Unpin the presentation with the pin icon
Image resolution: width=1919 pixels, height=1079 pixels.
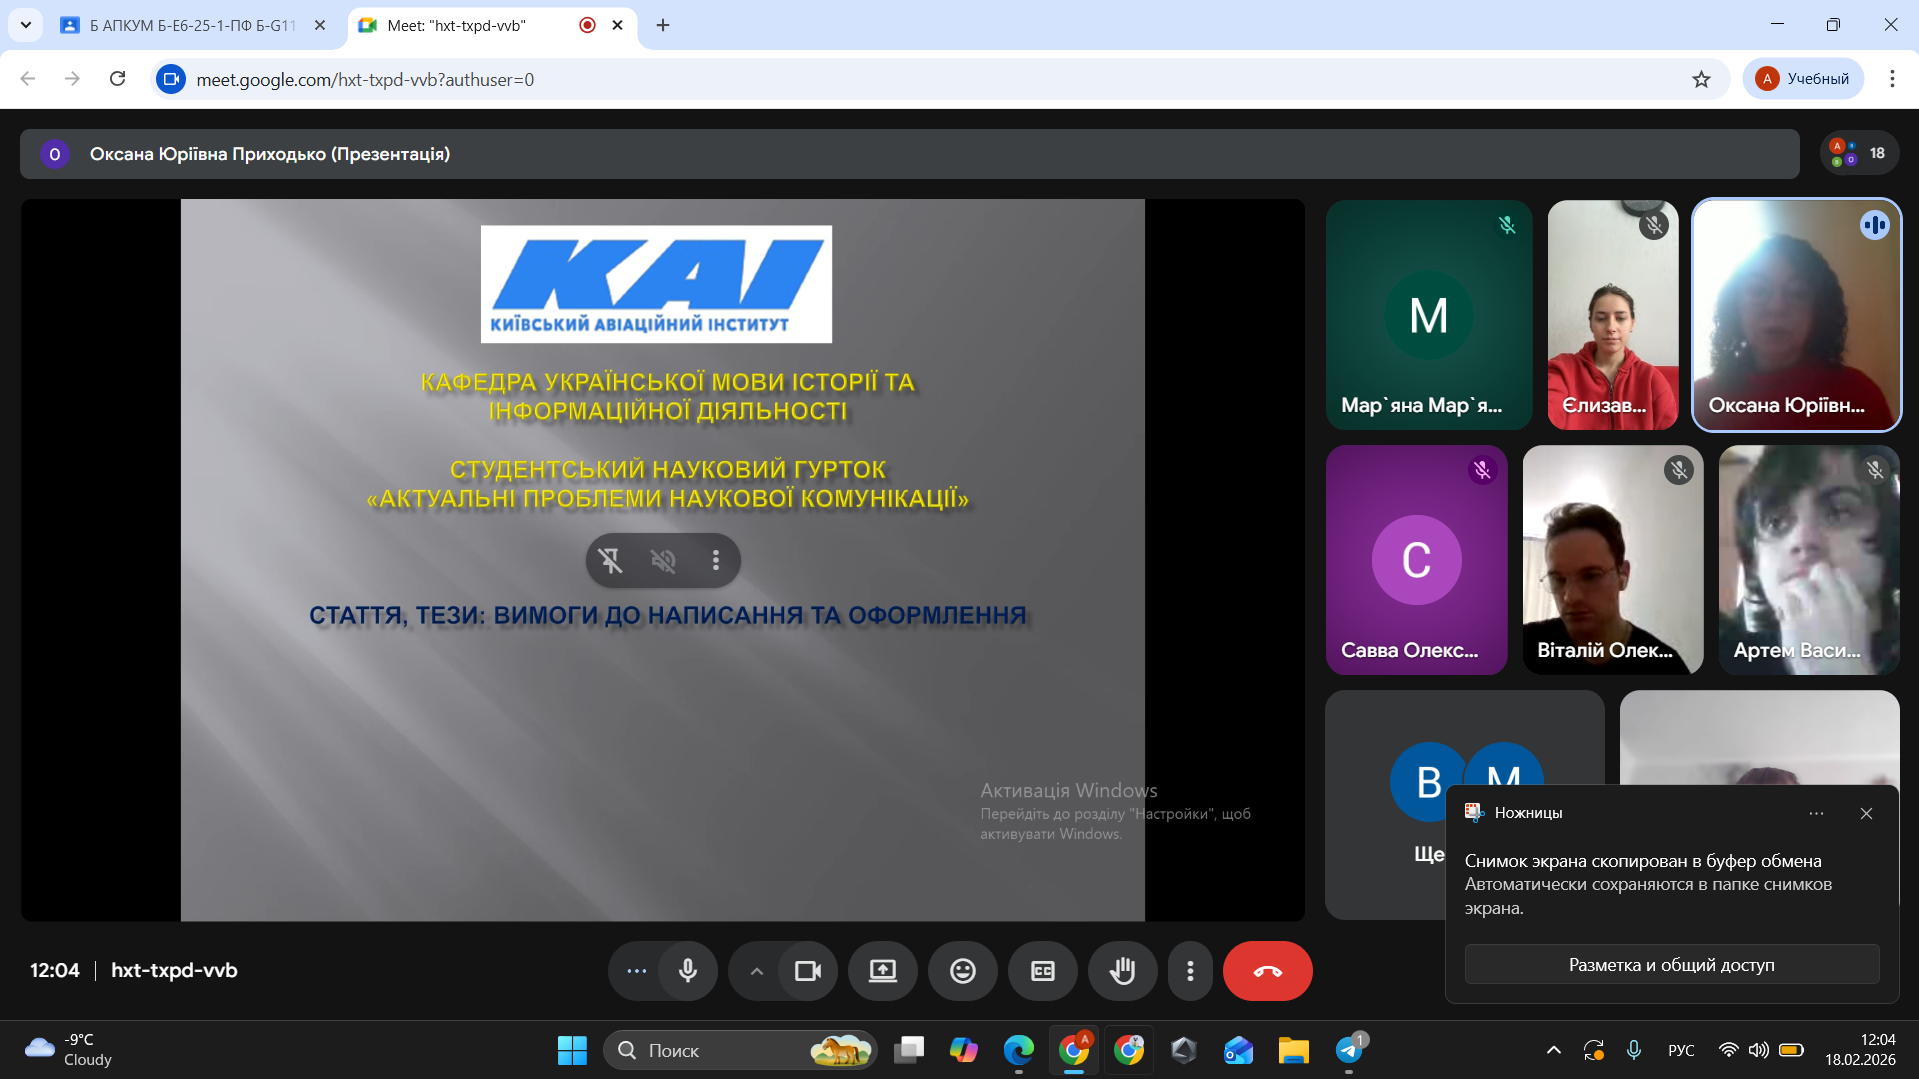611,560
